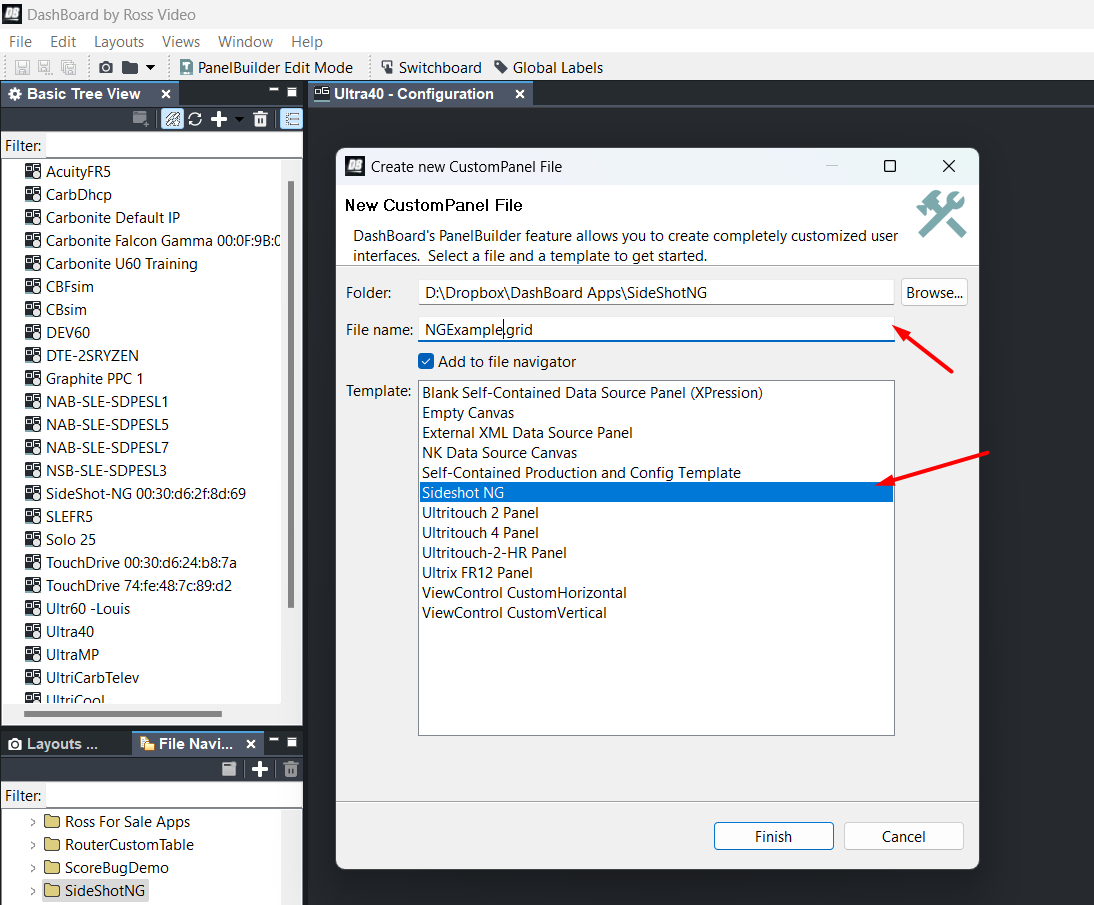Select SideShot-NG 00:30:d6:2f:8d:69 device
The height and width of the screenshot is (905, 1094).
(145, 494)
